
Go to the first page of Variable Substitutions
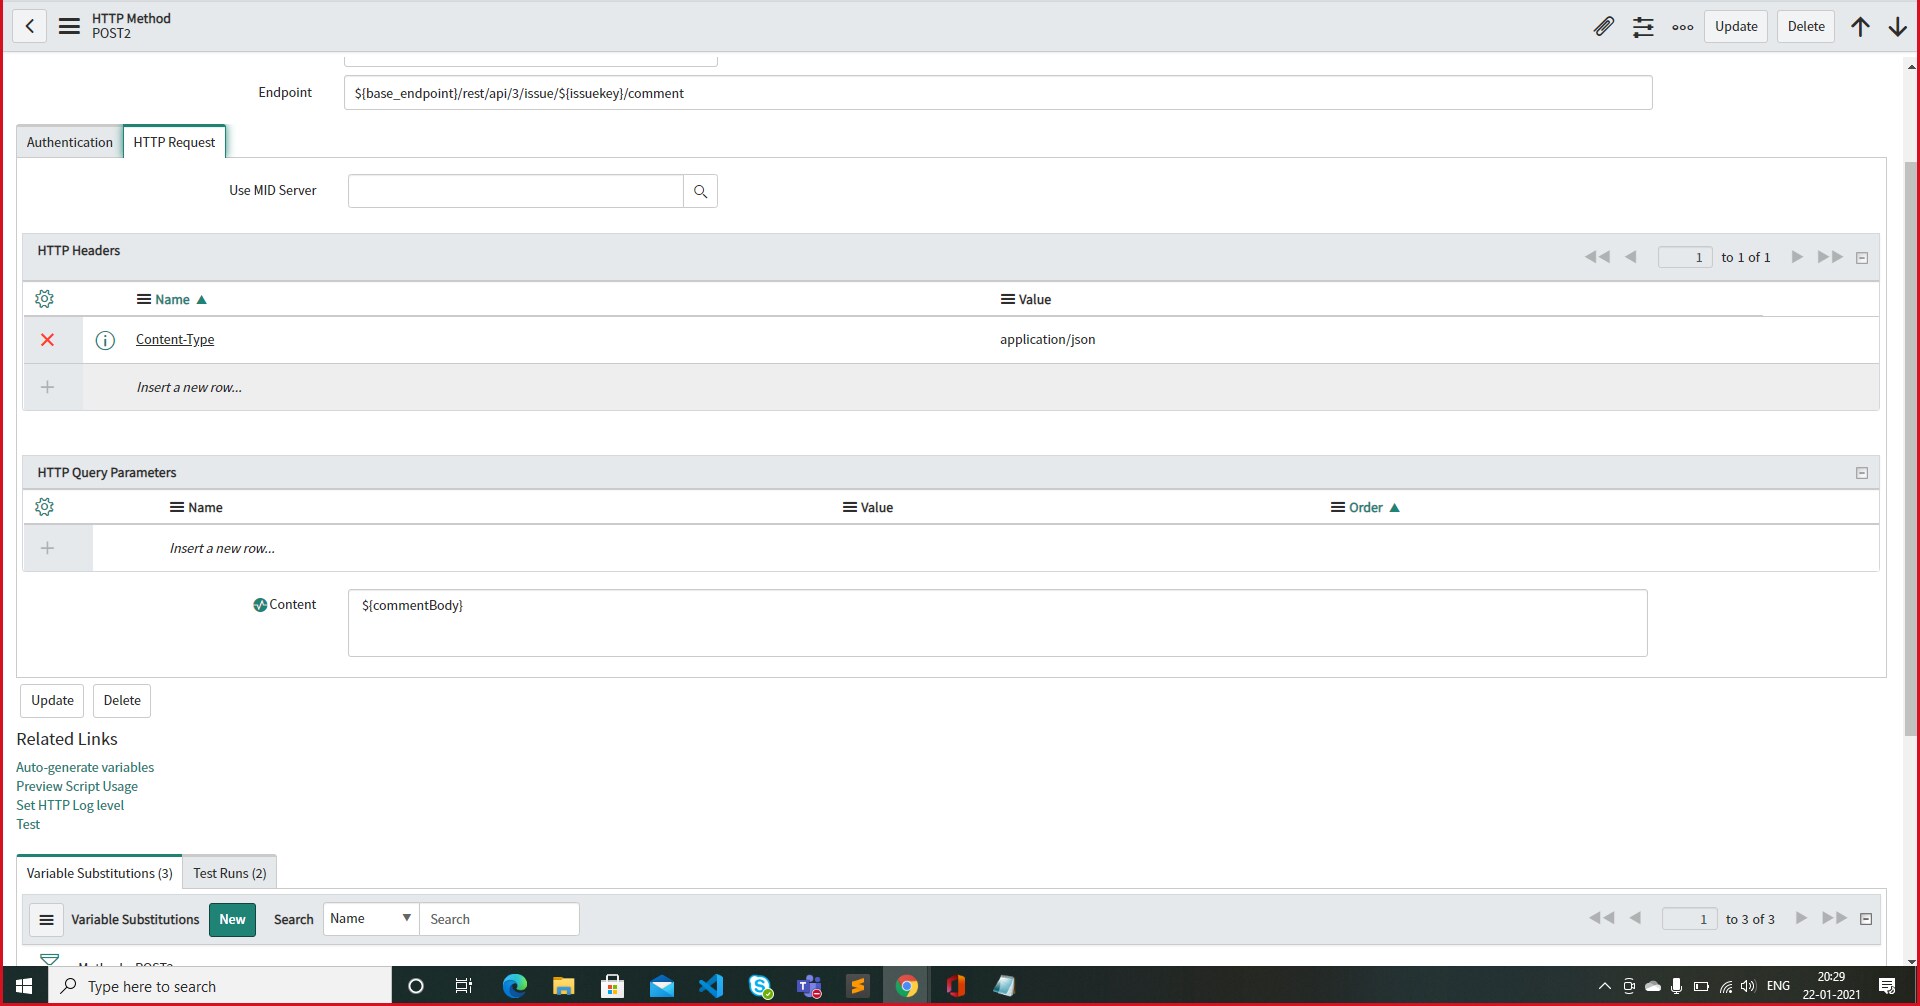[1601, 918]
